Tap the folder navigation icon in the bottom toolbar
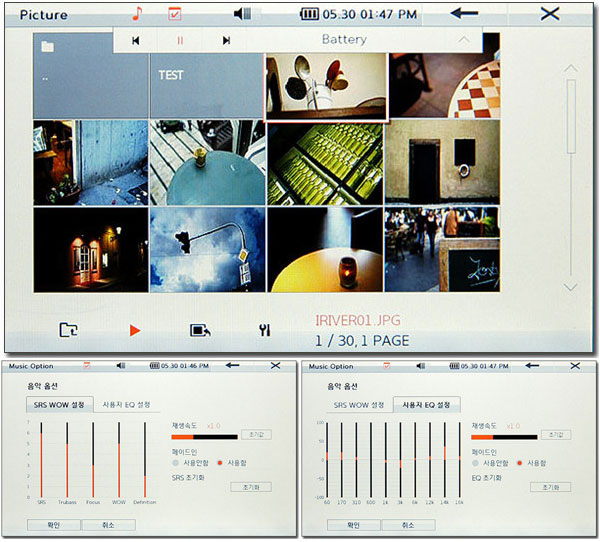This screenshot has height=542, width=600. pos(68,330)
